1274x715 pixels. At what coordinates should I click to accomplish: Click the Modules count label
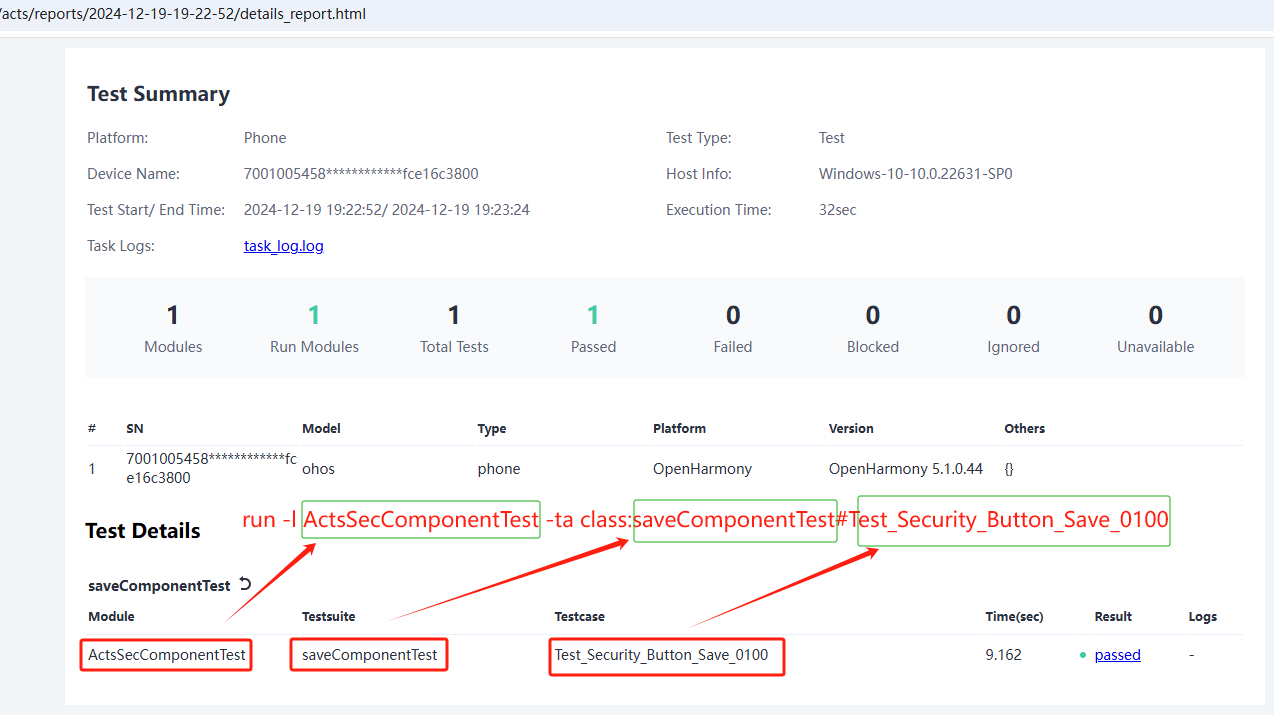(x=173, y=347)
